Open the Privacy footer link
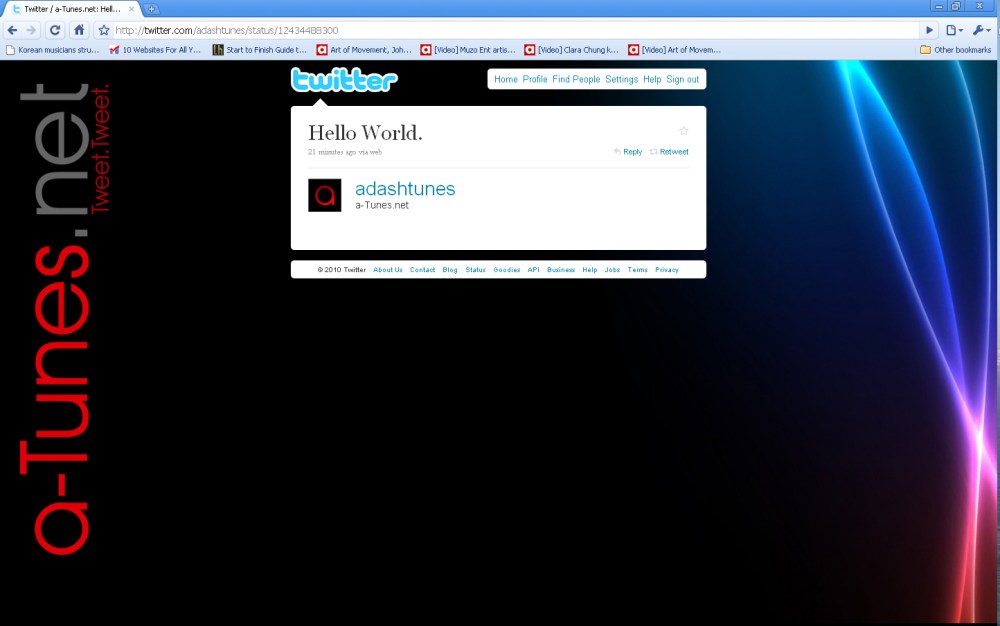 click(x=666, y=269)
